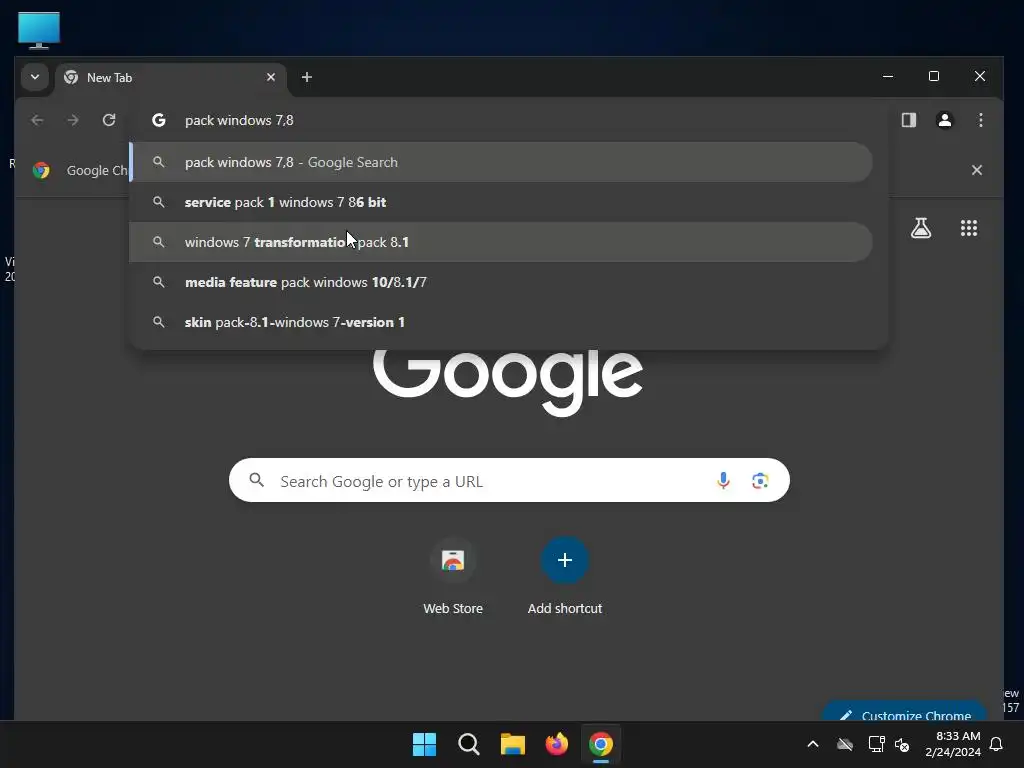Select 'pack windows 7,8 - Google Search' suggestion
The image size is (1024, 768).
(501, 162)
